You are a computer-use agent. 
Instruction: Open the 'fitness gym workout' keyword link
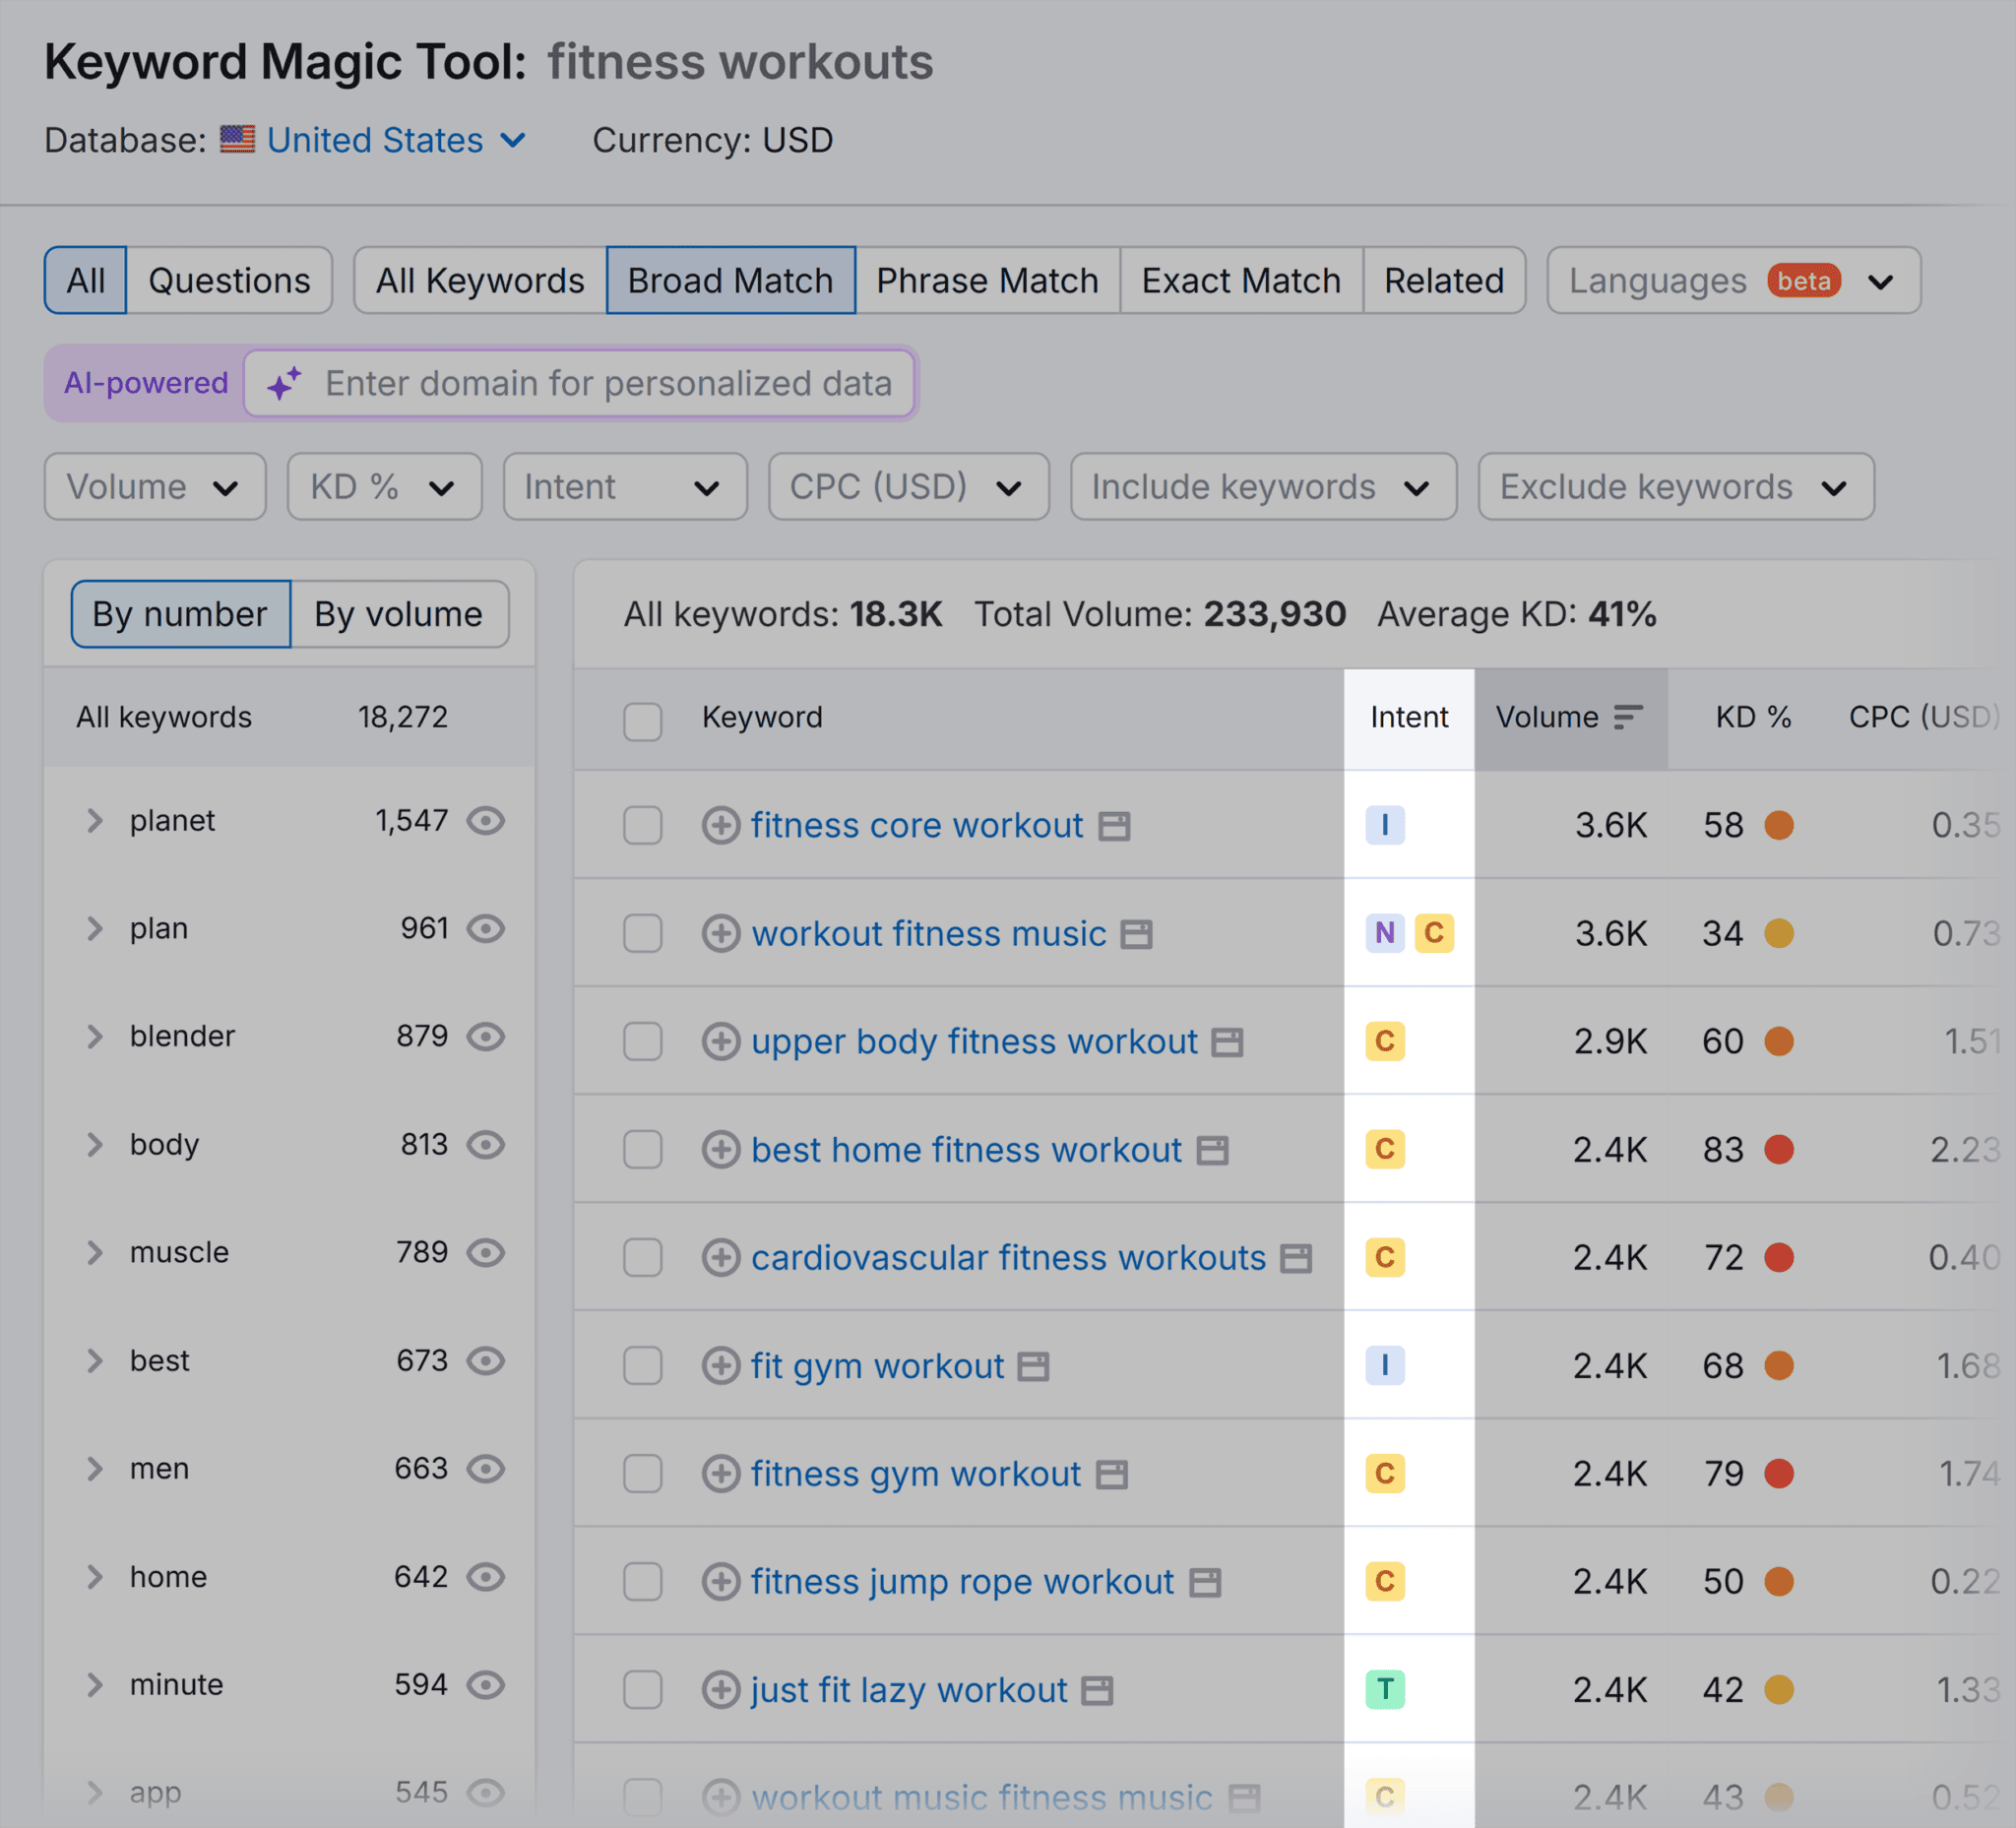coord(913,1473)
